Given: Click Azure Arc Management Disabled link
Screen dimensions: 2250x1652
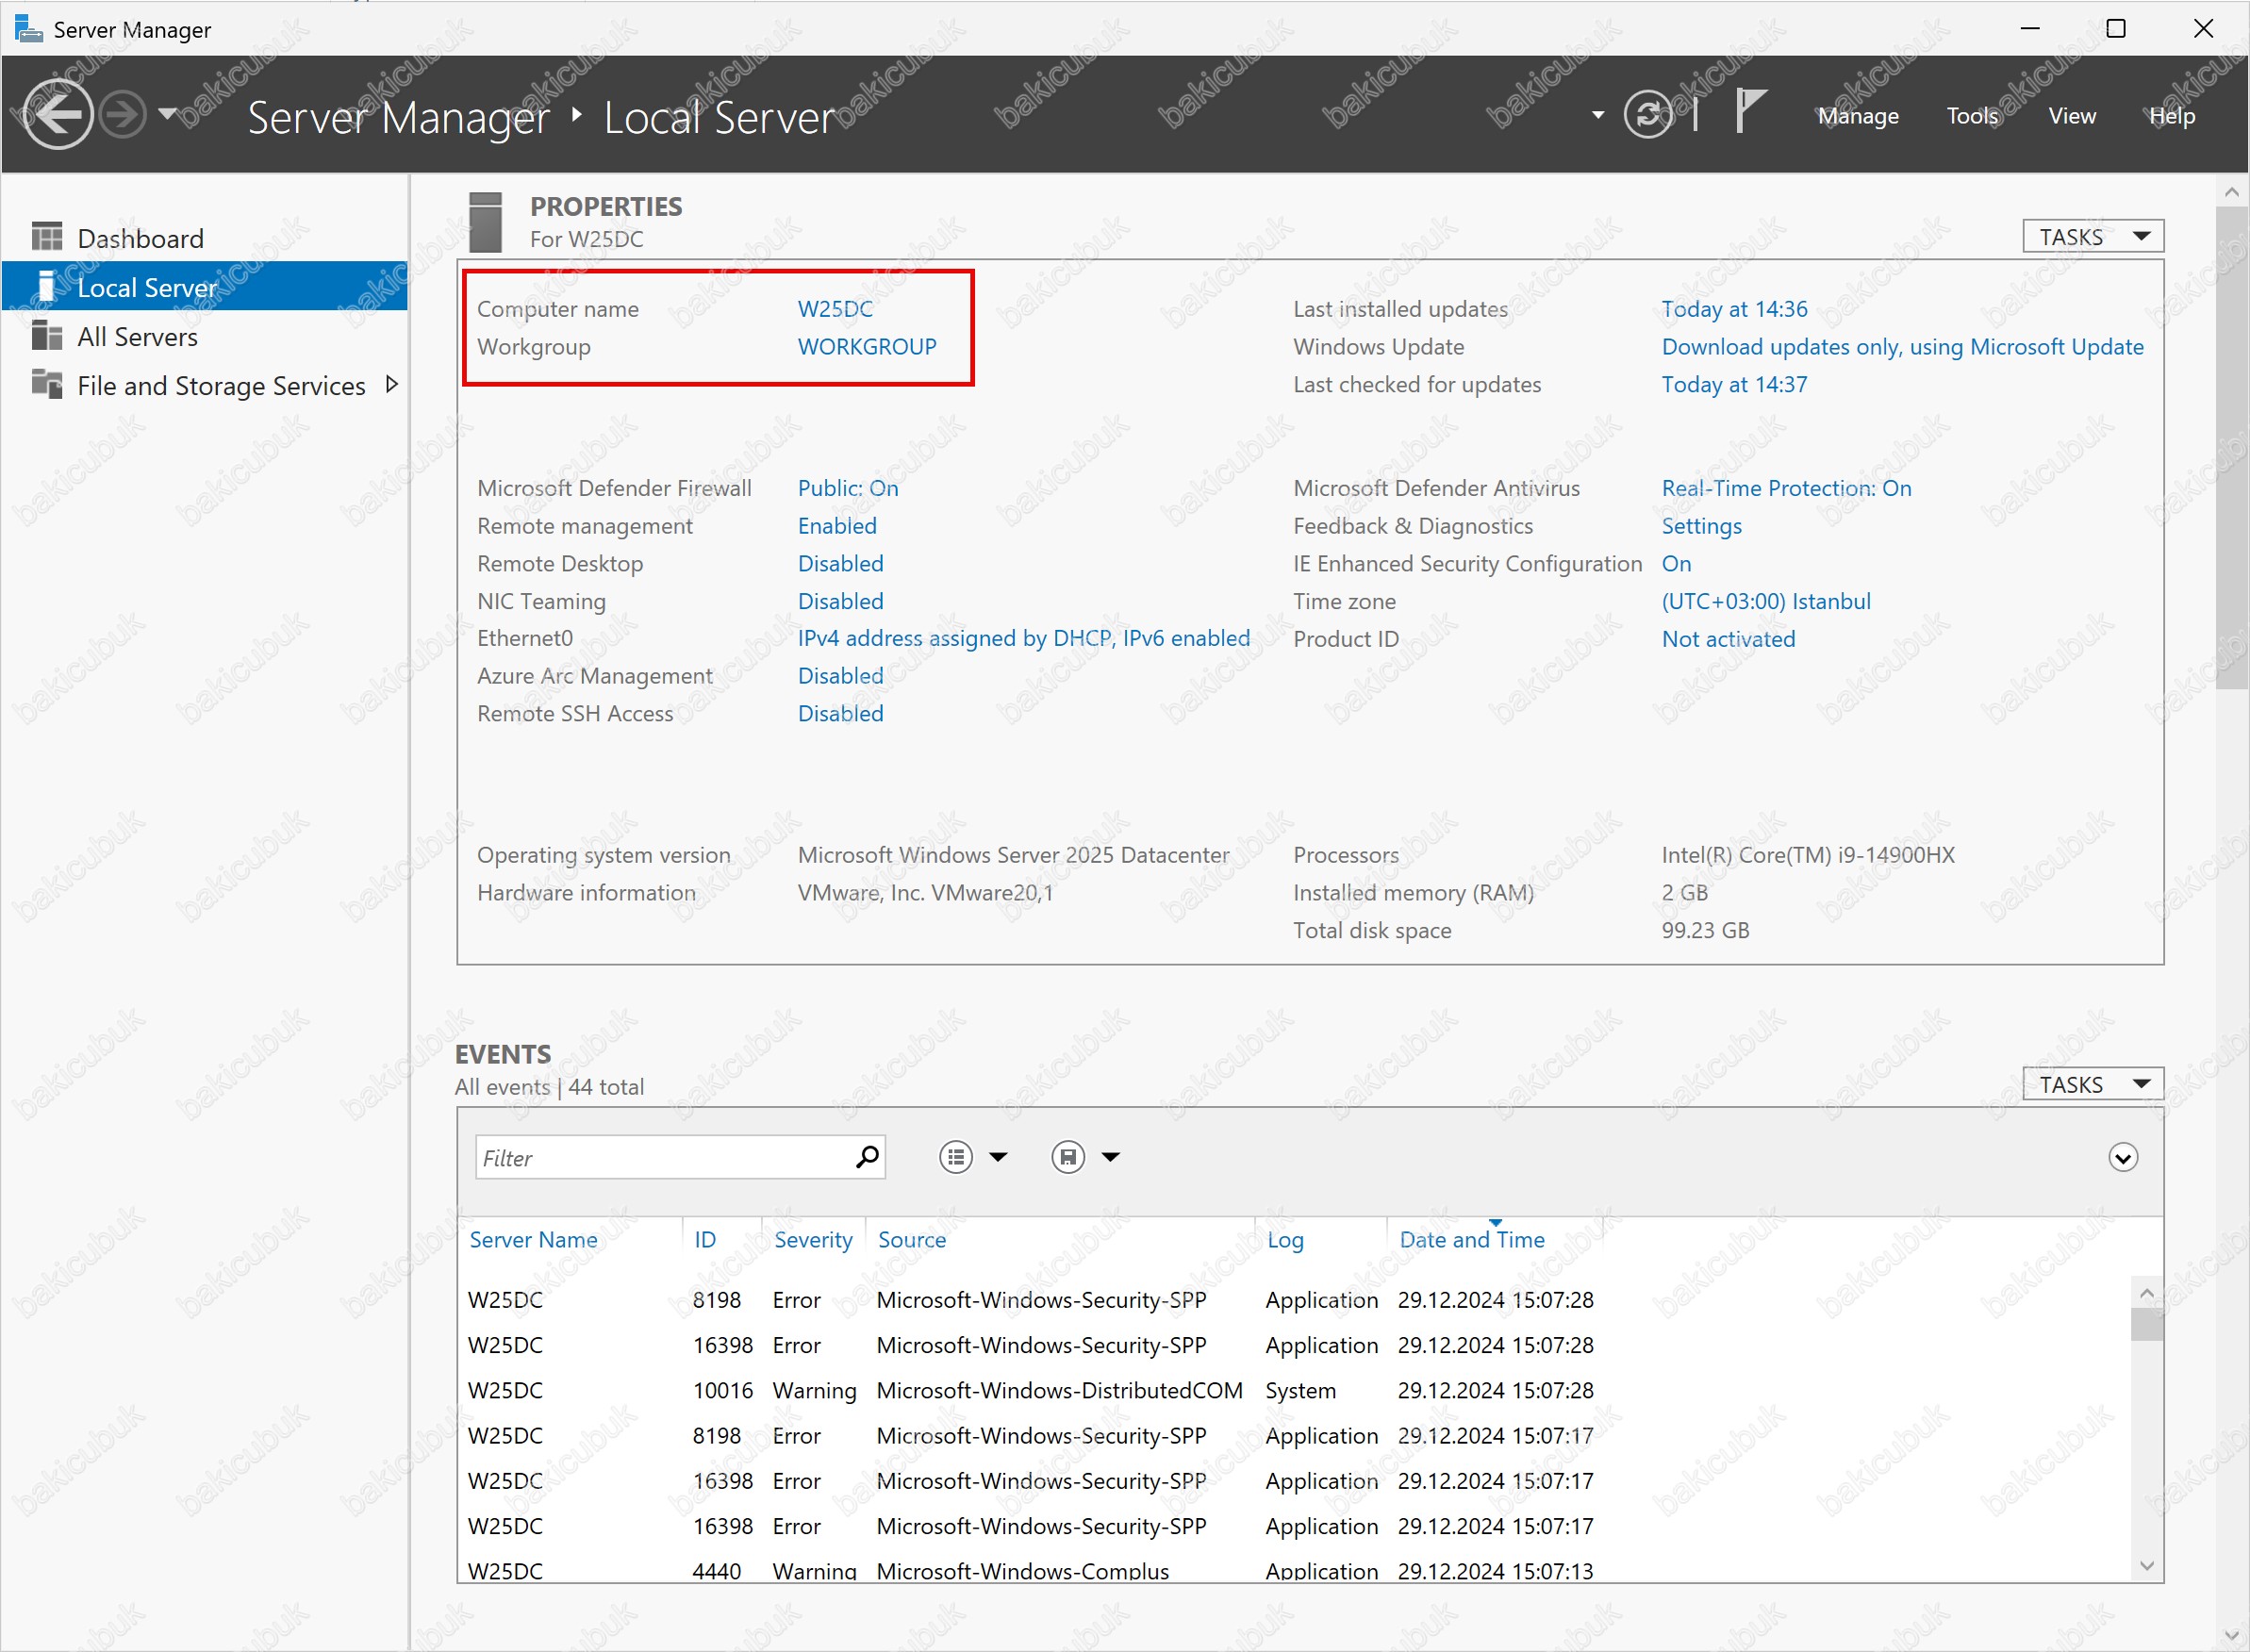Looking at the screenshot, I should pos(840,676).
